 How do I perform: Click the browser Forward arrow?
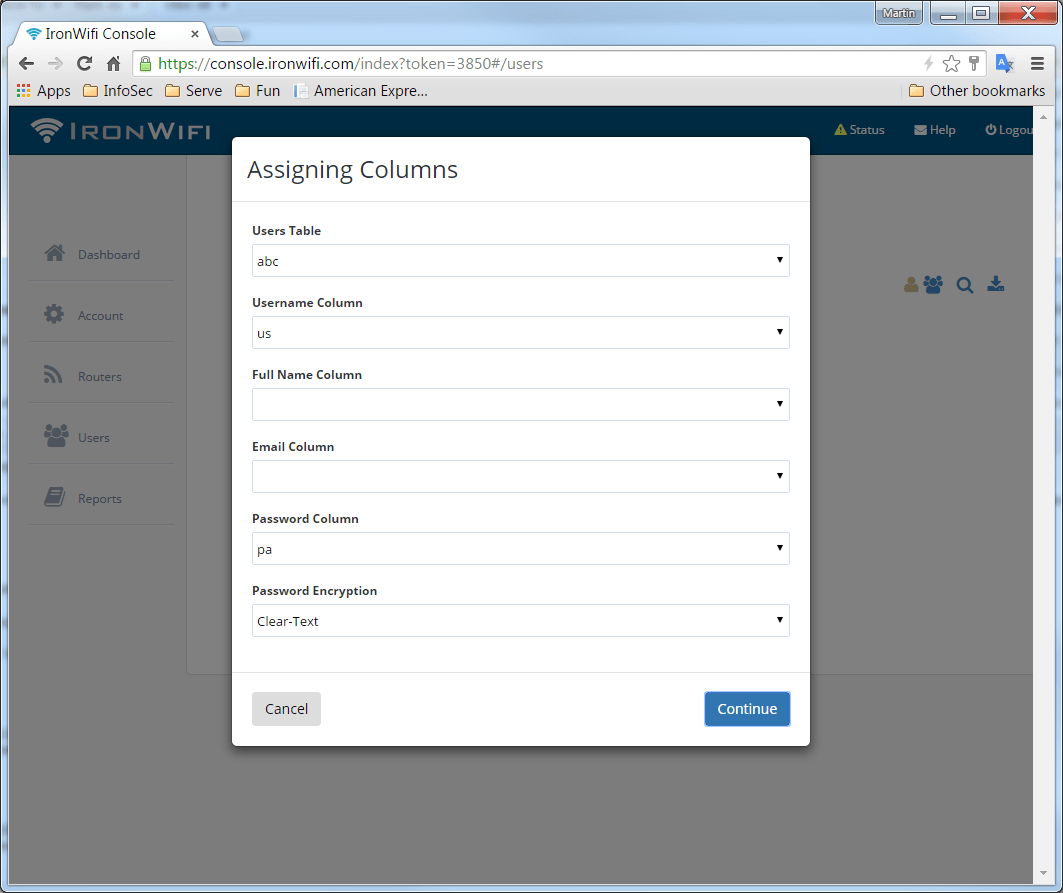point(56,64)
